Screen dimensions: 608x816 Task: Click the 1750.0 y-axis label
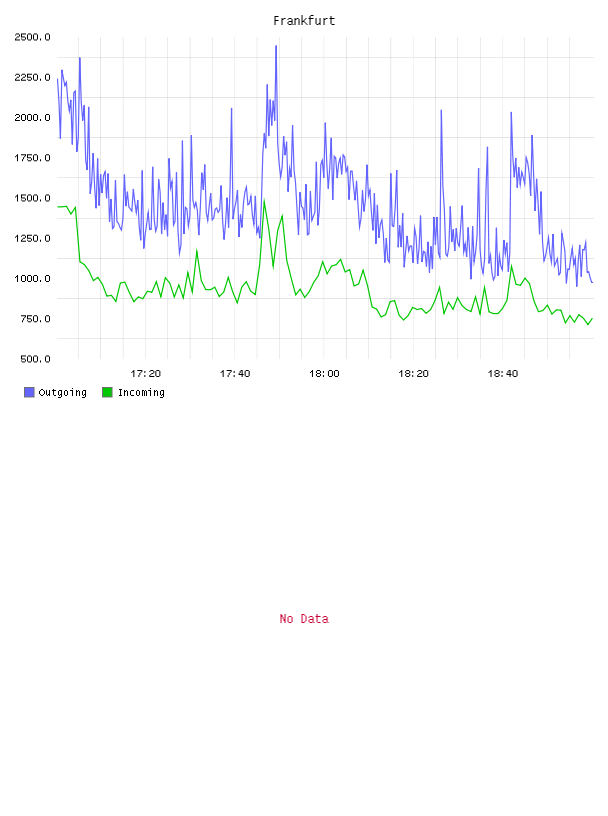pos(32,158)
